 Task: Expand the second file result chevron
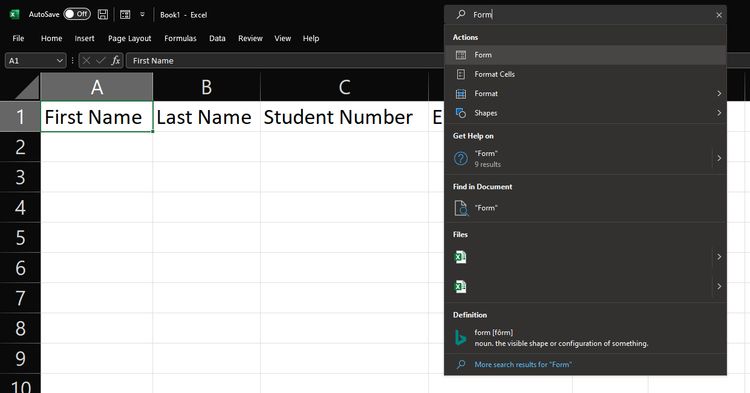tap(719, 286)
